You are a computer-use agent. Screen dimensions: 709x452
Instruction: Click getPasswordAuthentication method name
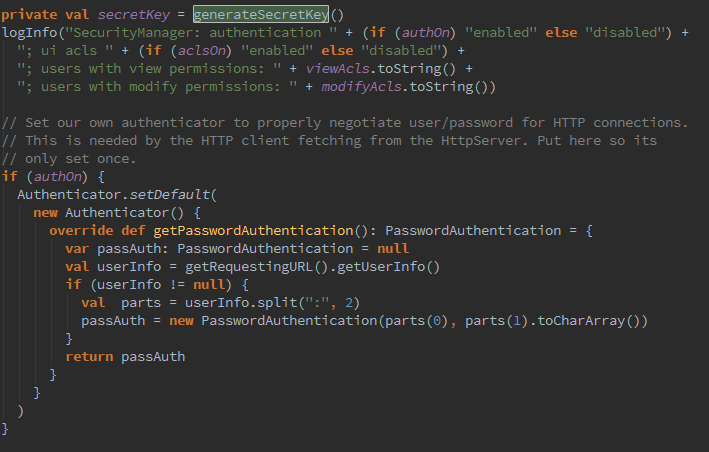point(253,231)
